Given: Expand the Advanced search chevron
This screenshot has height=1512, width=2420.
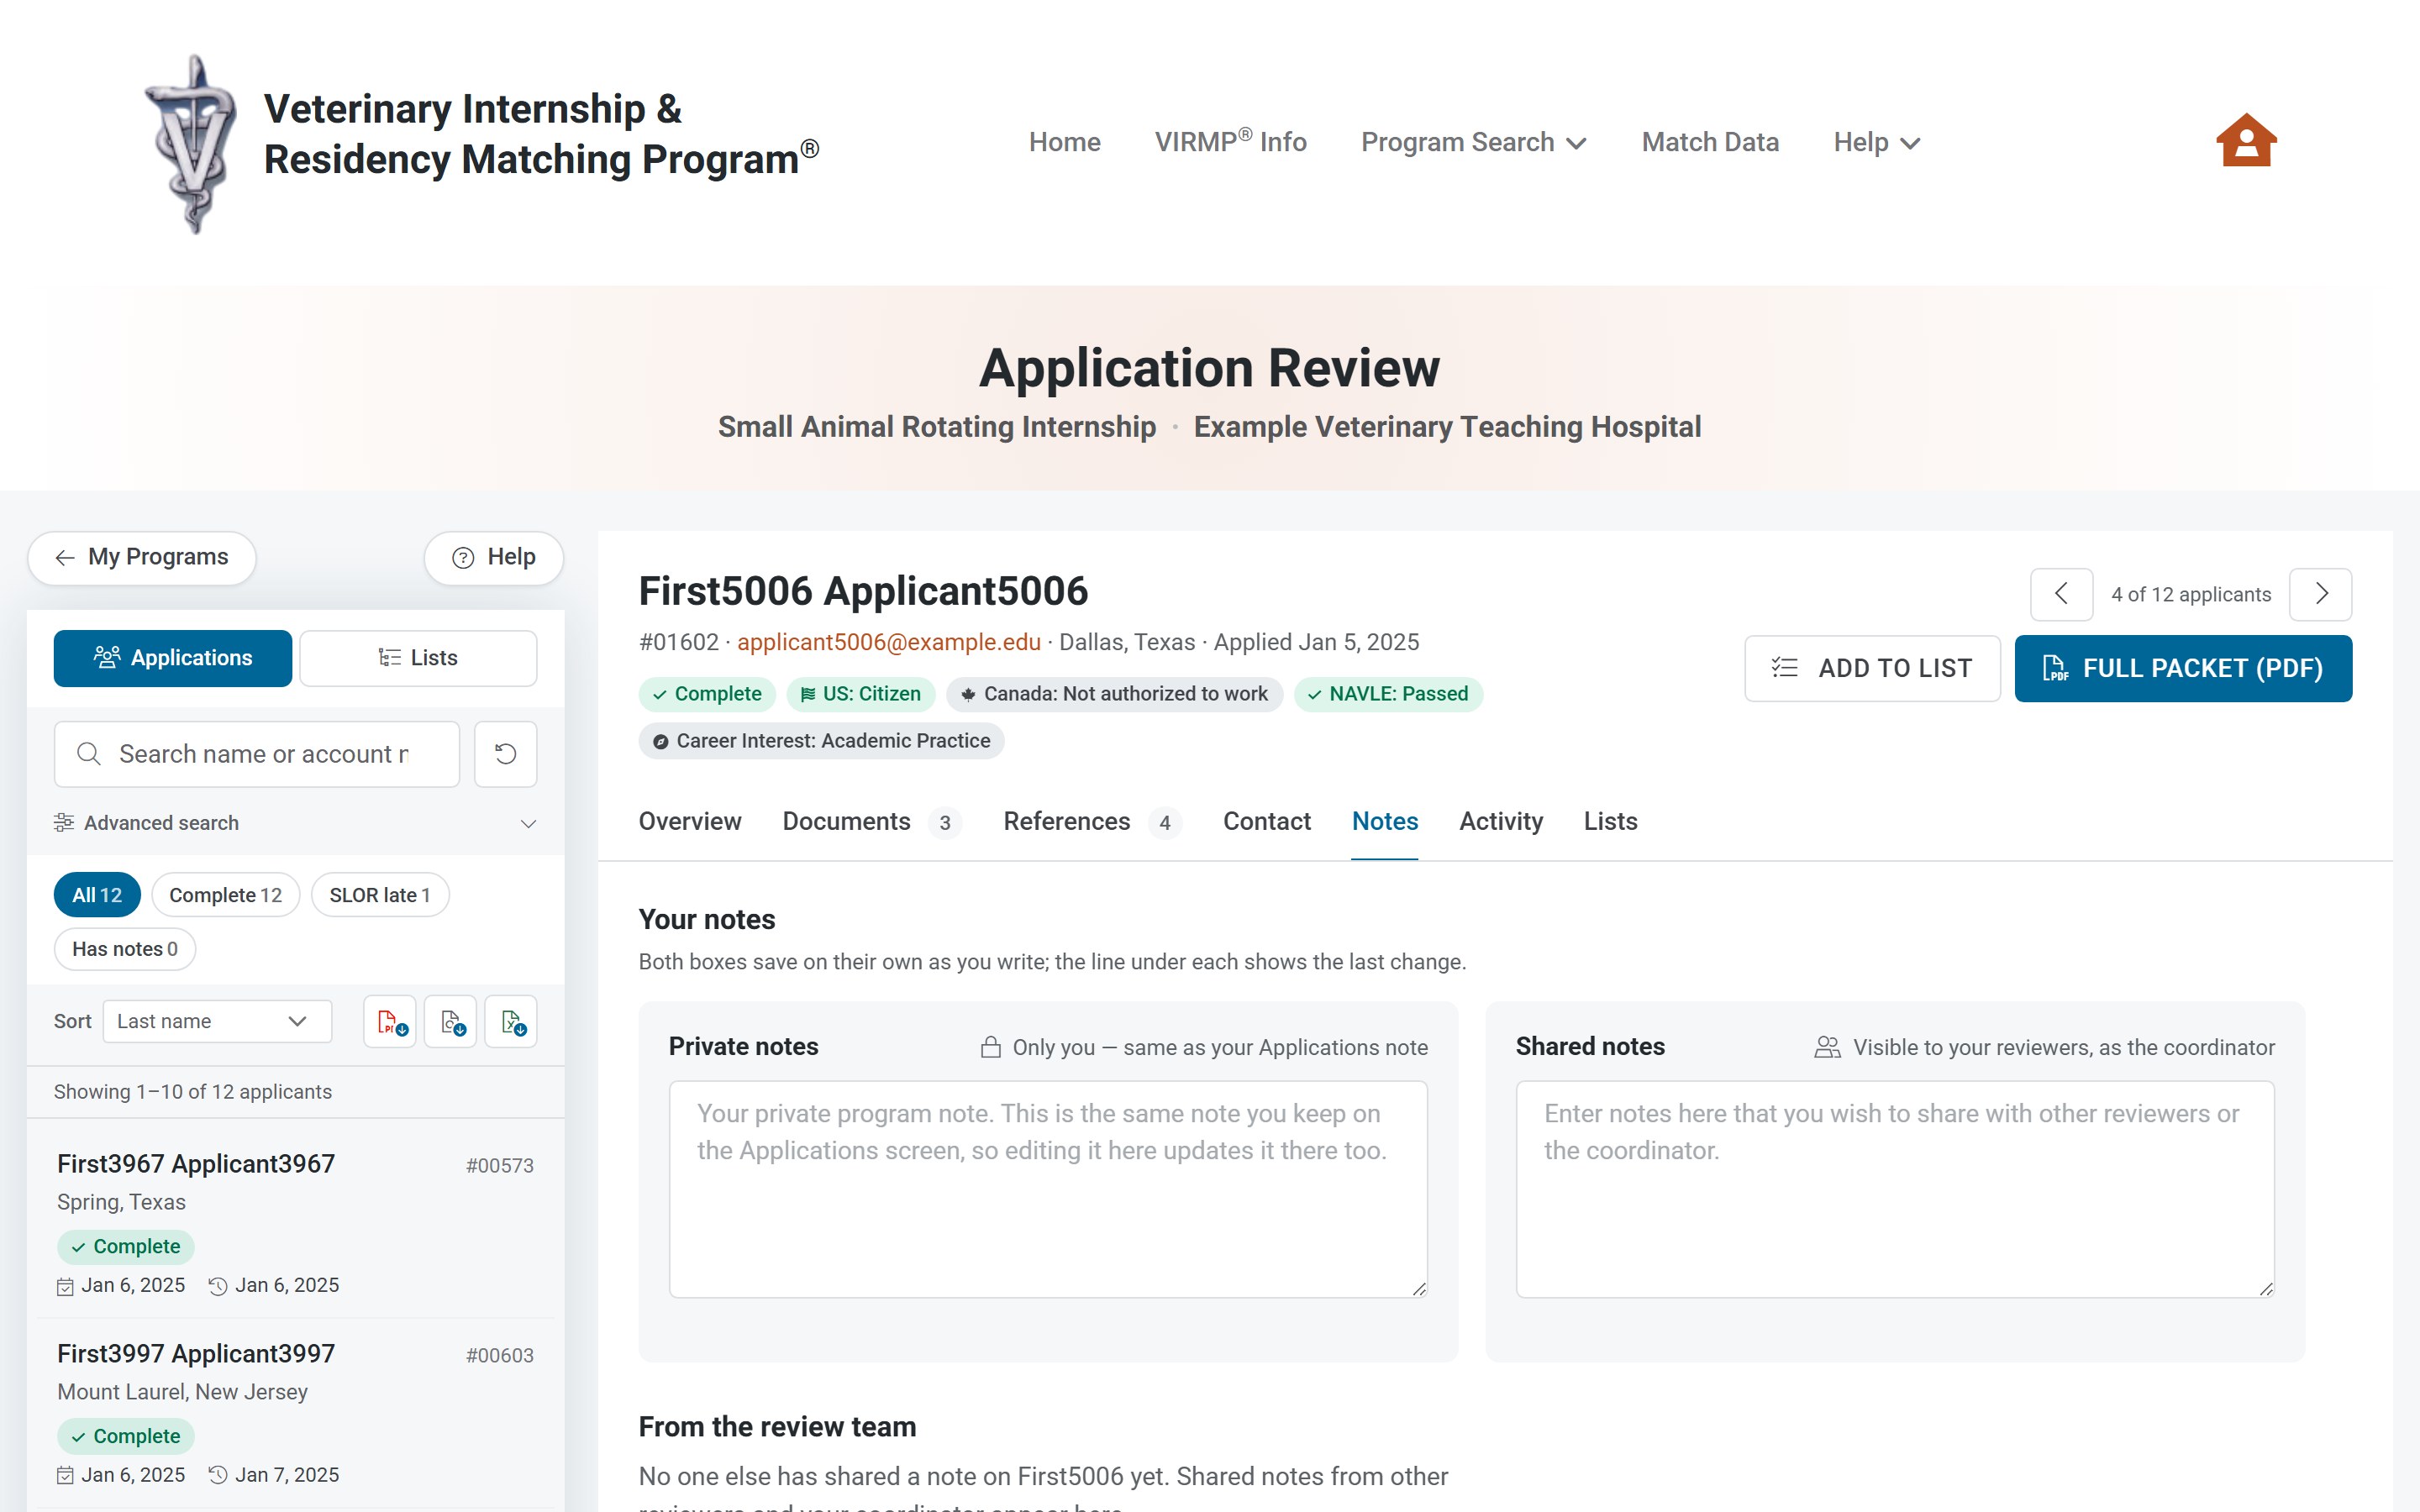Looking at the screenshot, I should [x=528, y=823].
